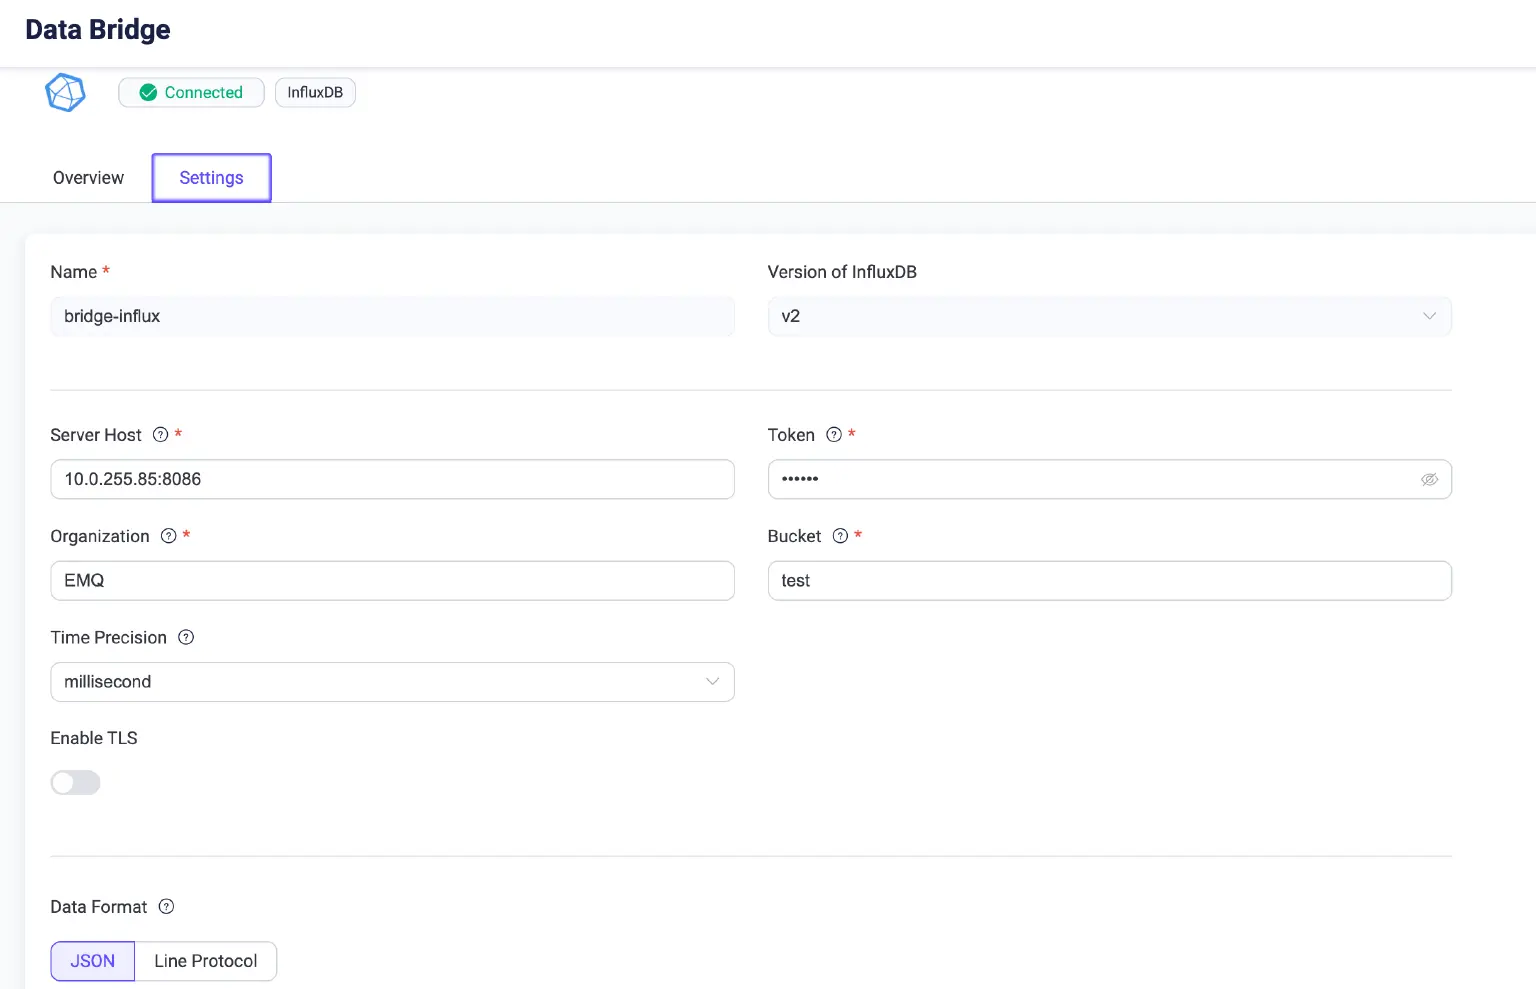Click the help icon beside Time Precision
Image resolution: width=1536 pixels, height=989 pixels.
[x=186, y=638]
